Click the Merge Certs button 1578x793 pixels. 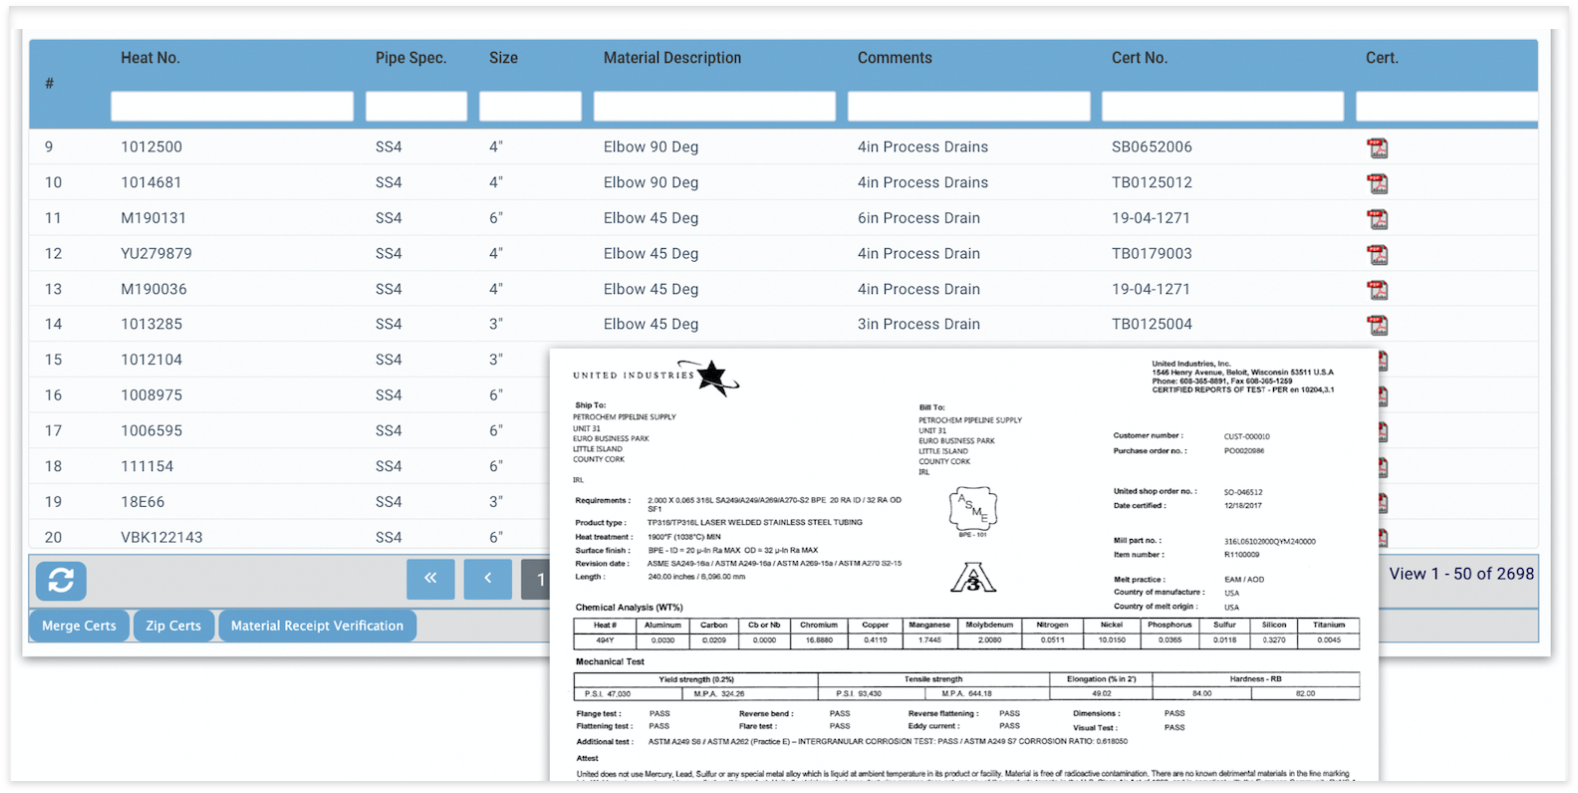79,626
